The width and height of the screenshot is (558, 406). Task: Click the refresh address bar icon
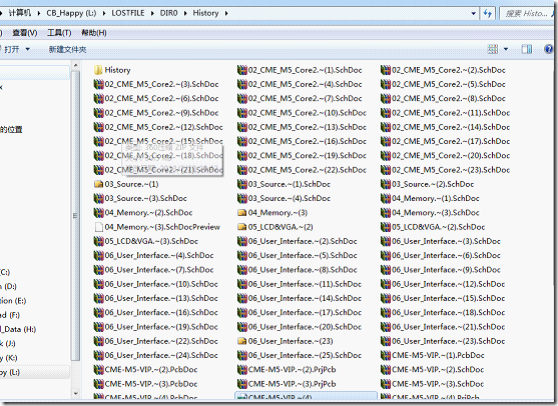coord(488,14)
